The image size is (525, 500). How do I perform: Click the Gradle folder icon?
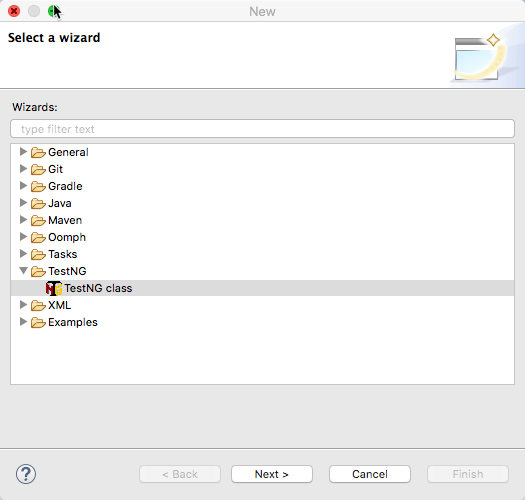[38, 187]
